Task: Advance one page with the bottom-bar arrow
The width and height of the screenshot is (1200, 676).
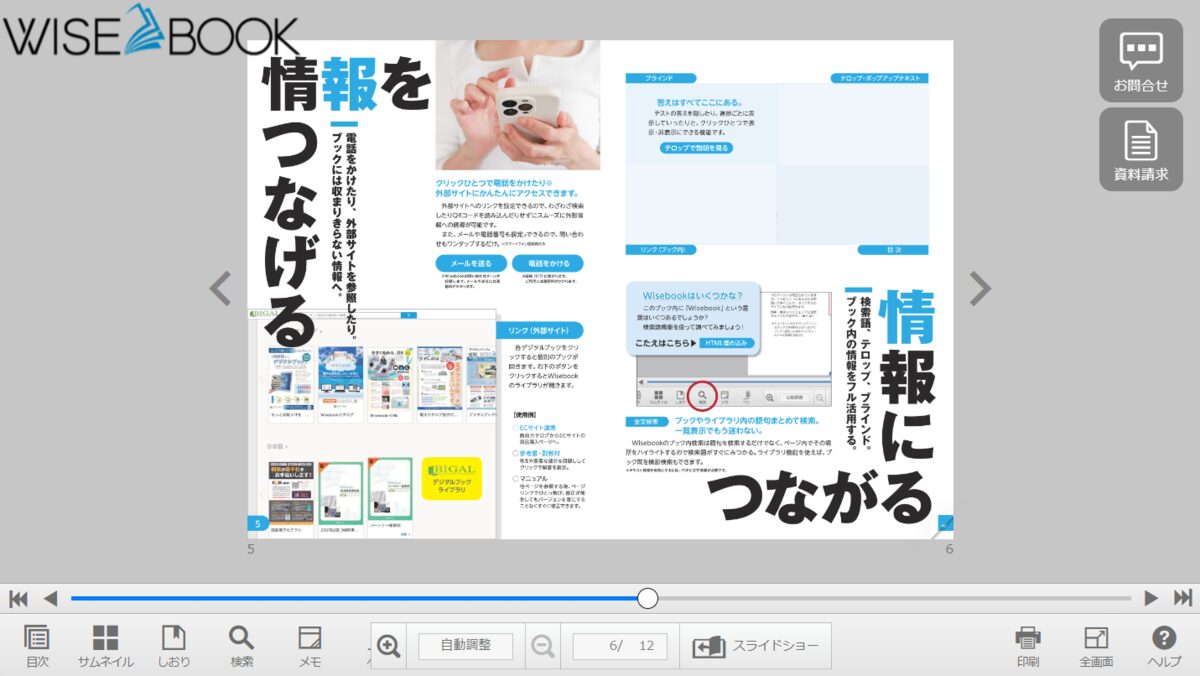Action: 1151,598
